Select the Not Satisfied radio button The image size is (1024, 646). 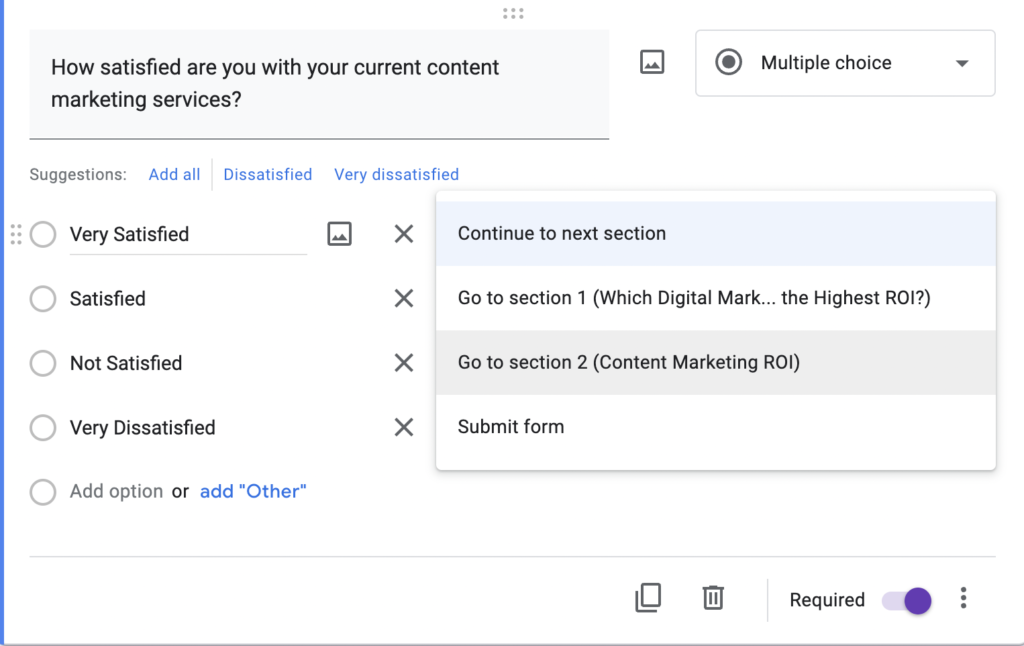click(43, 363)
